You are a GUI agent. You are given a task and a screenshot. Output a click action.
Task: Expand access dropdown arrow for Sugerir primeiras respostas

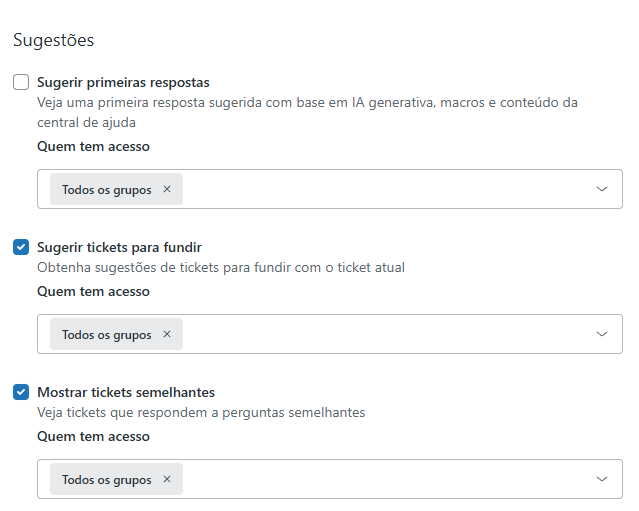click(x=602, y=189)
